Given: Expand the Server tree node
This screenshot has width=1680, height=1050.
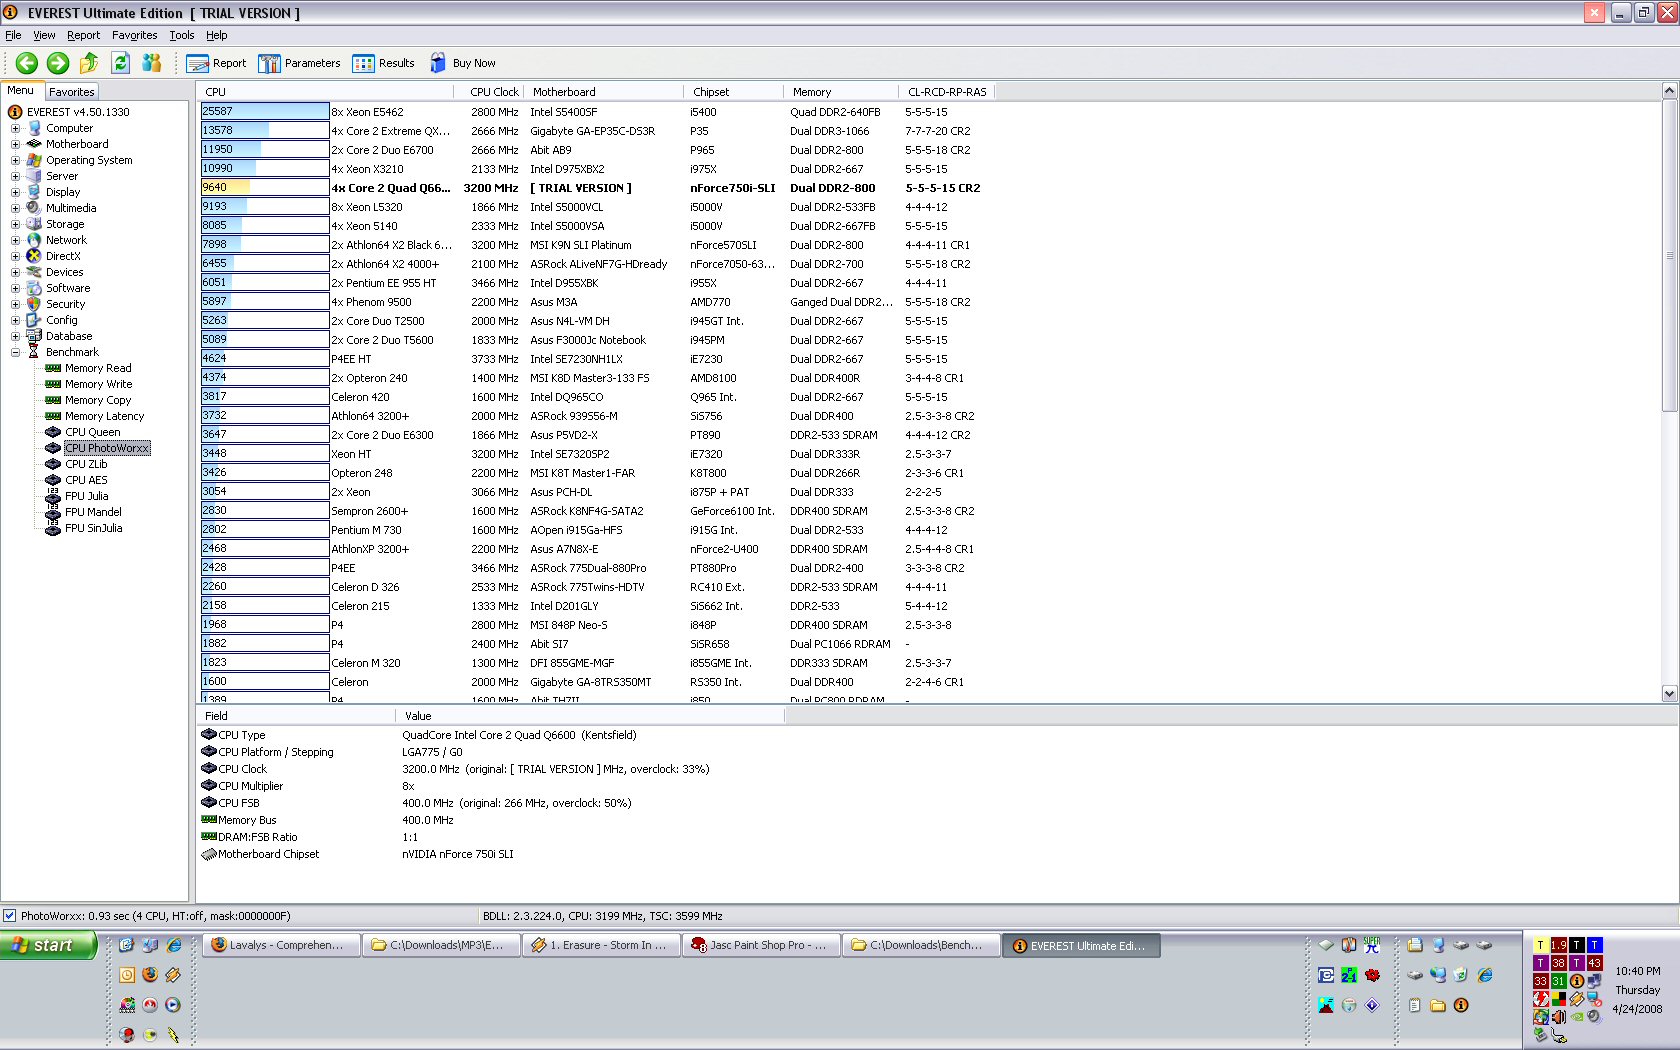Looking at the screenshot, I should [x=15, y=176].
